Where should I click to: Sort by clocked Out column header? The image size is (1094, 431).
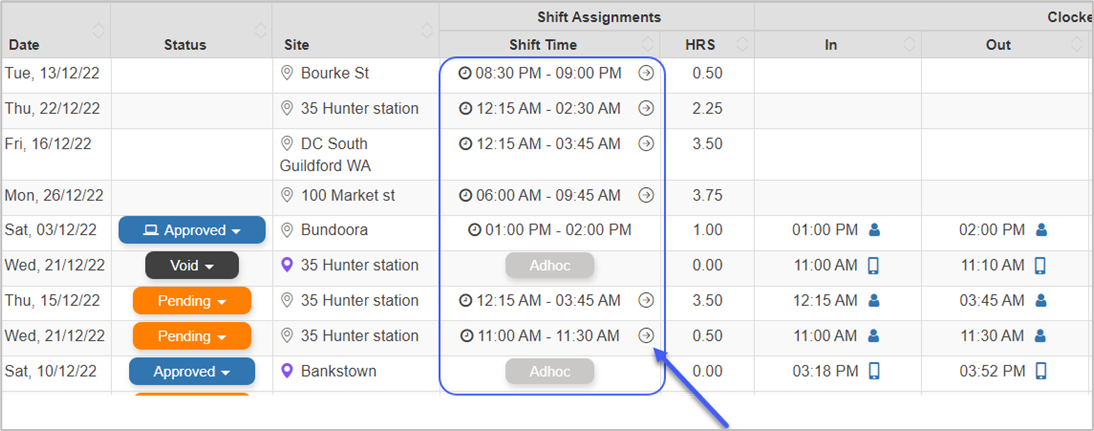pyautogui.click(x=1077, y=44)
